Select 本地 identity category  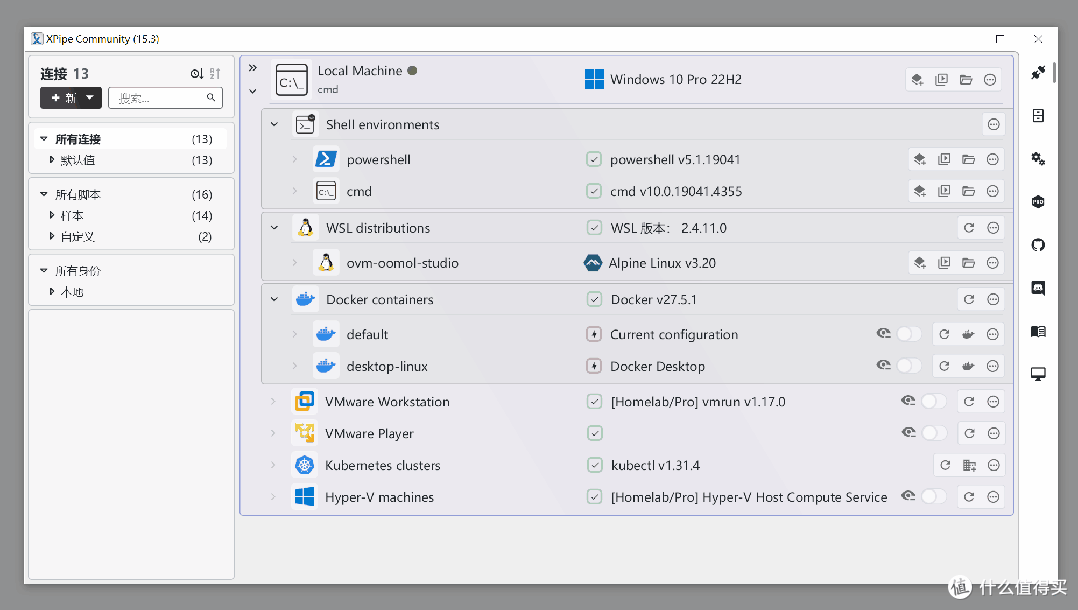(x=131, y=292)
